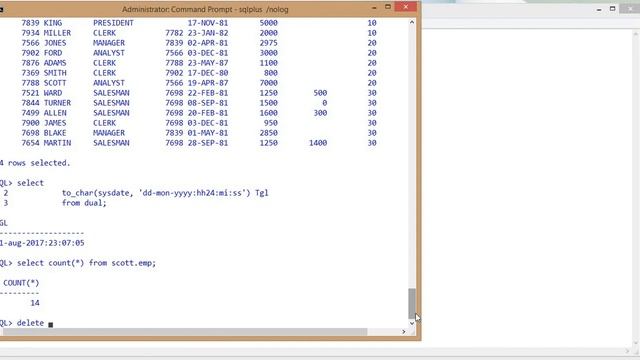The width and height of the screenshot is (640, 360).
Task: Close the sqlplus Command Prompt window
Action: pos(405,7)
